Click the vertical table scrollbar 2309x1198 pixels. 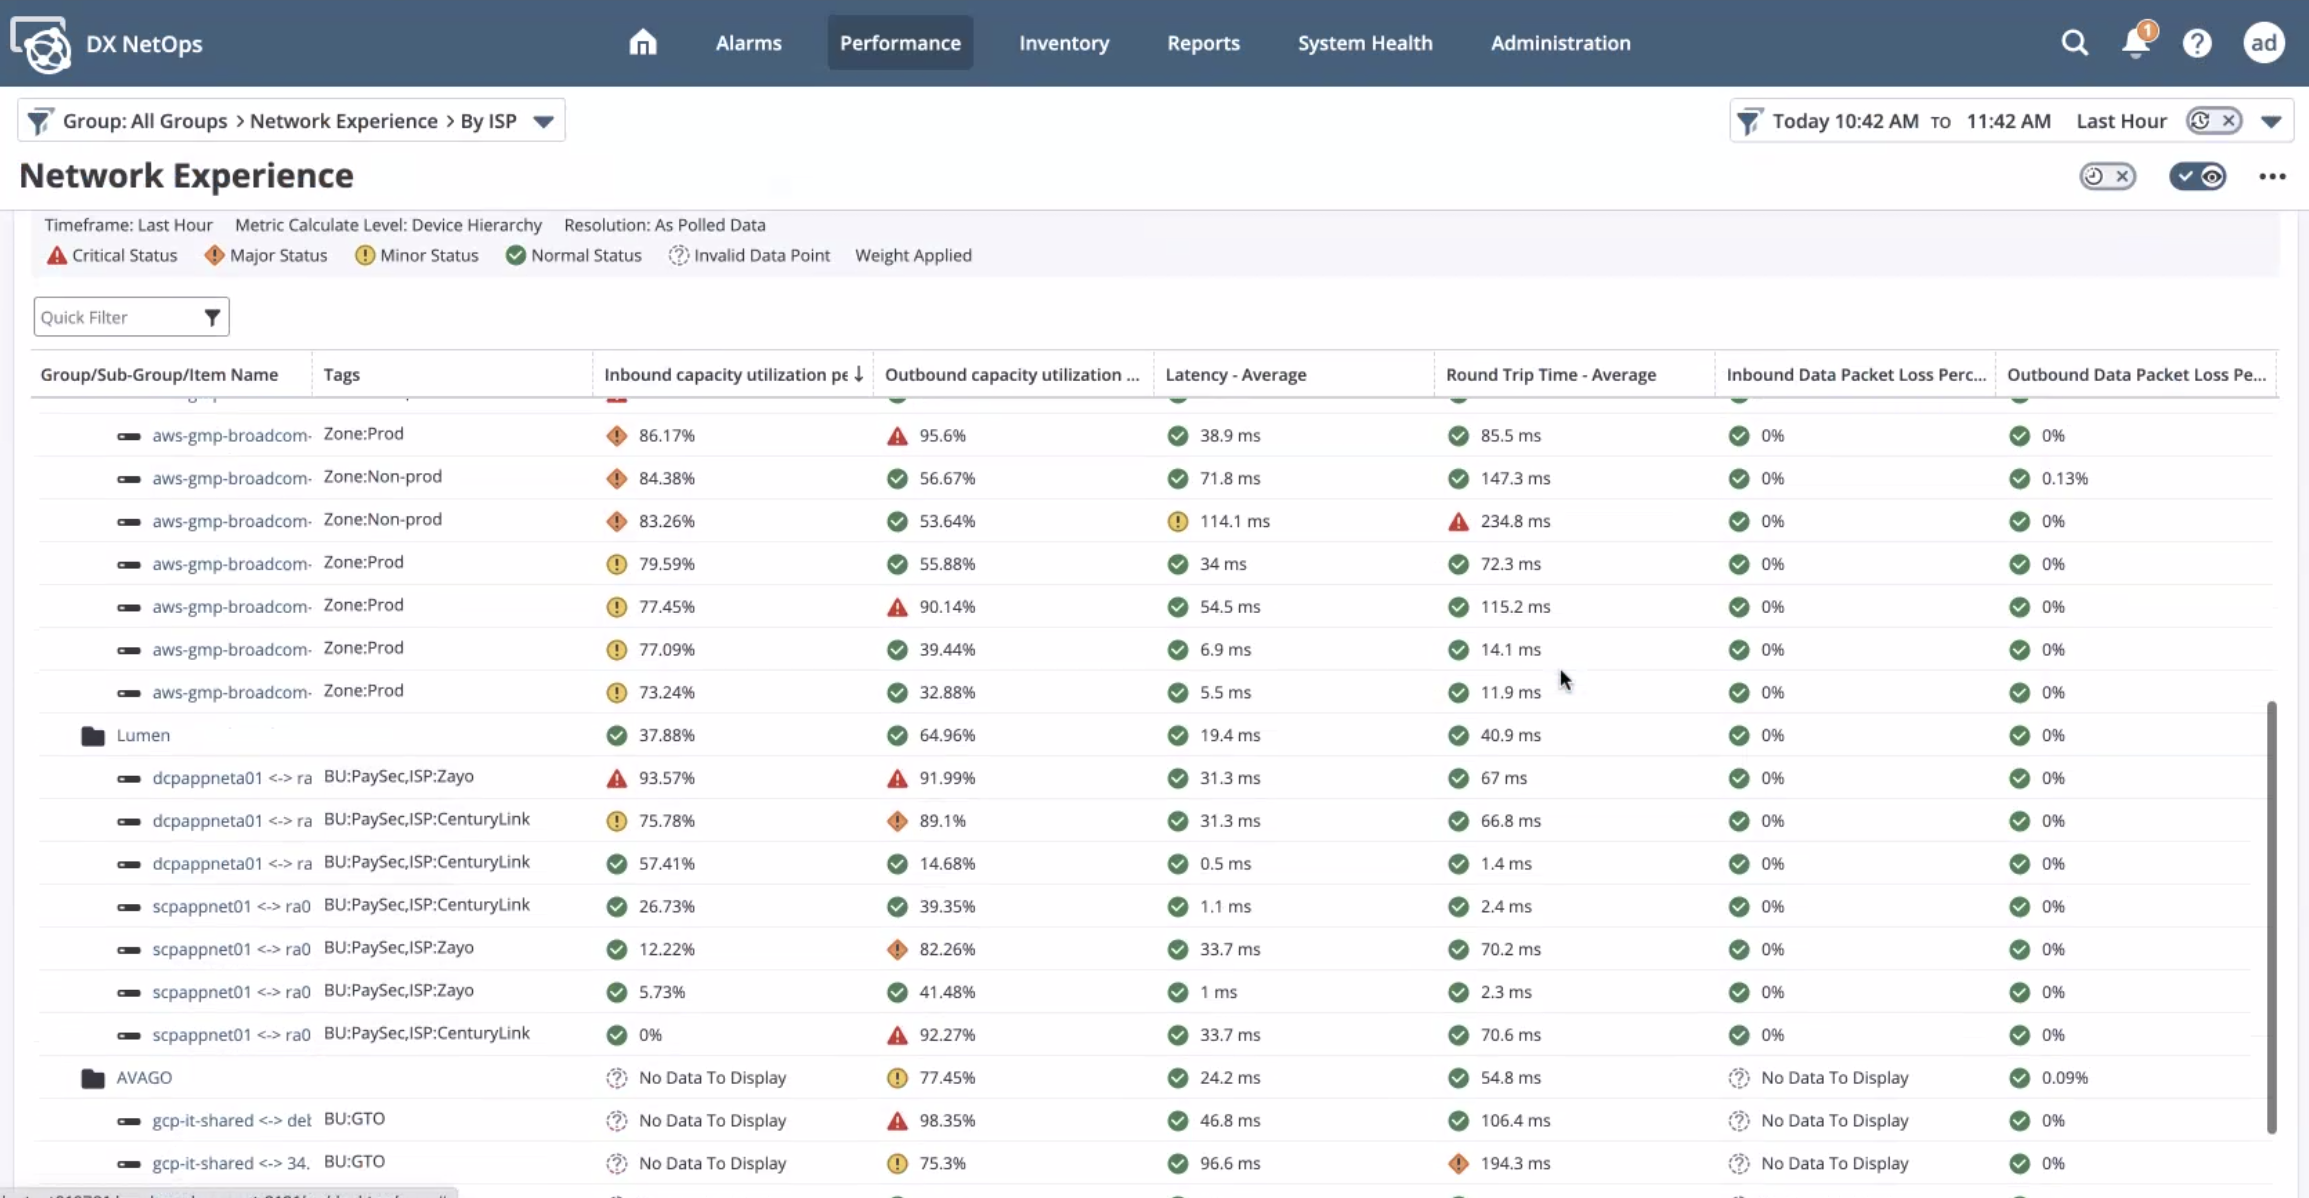point(2271,916)
